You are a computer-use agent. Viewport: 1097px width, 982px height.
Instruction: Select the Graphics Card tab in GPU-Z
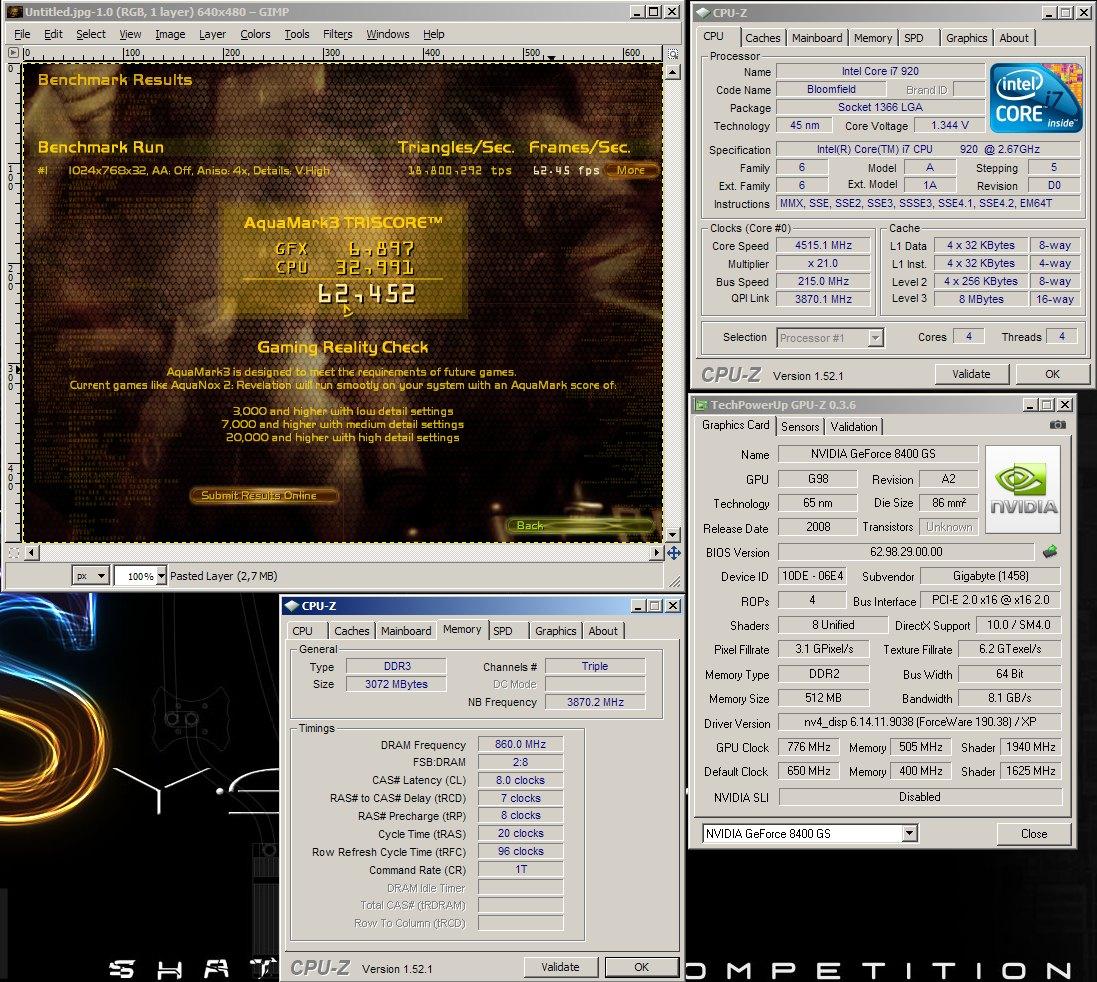point(735,425)
